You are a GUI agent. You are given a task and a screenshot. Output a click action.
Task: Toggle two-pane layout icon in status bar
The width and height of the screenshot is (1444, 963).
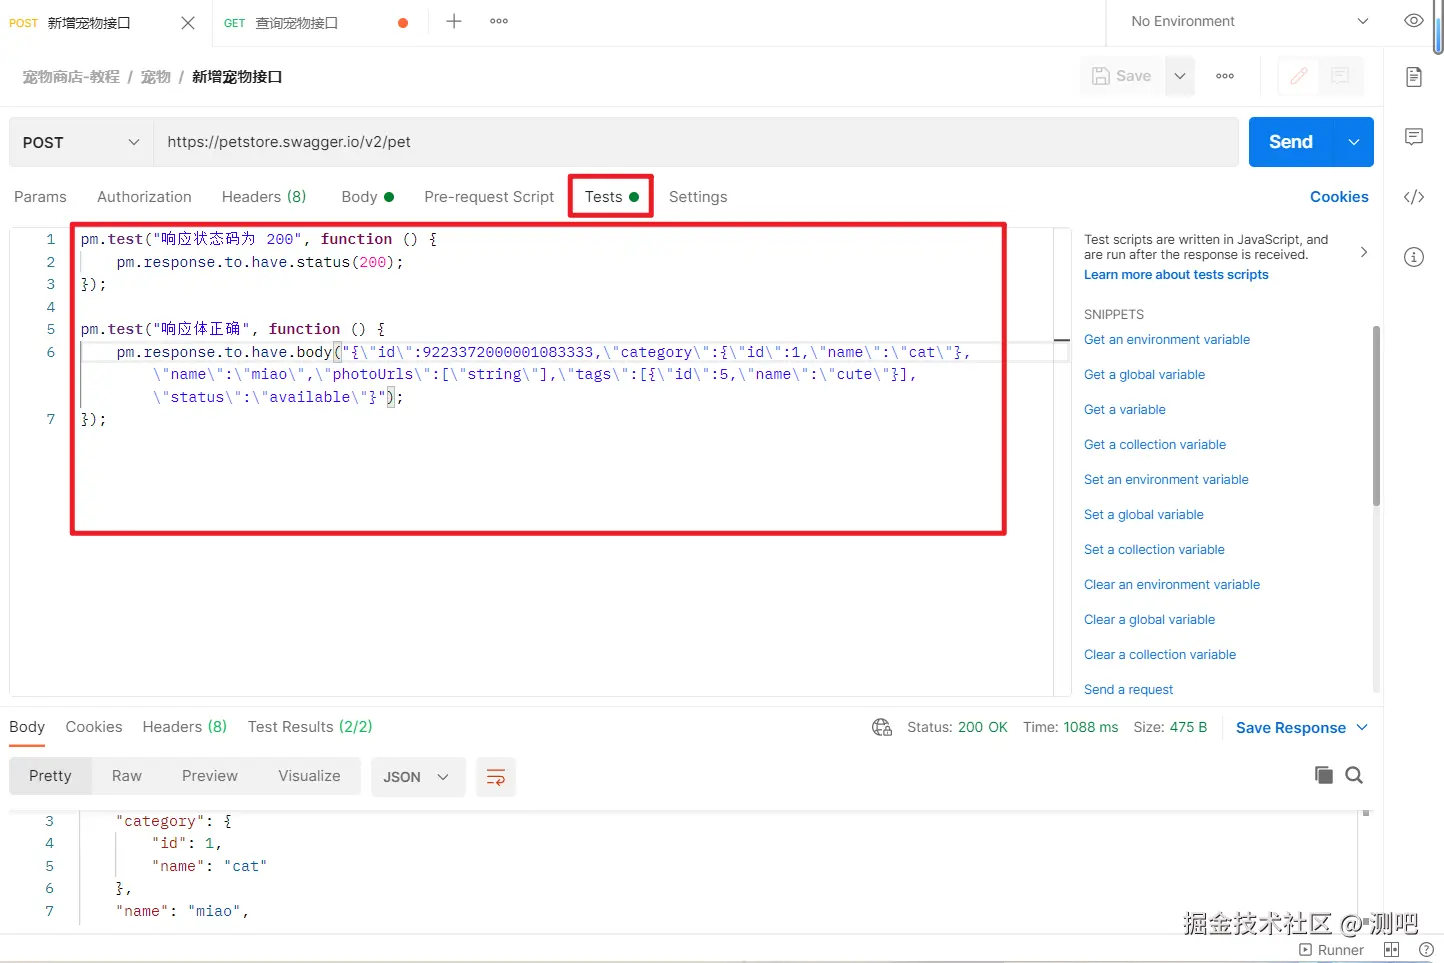[1391, 950]
